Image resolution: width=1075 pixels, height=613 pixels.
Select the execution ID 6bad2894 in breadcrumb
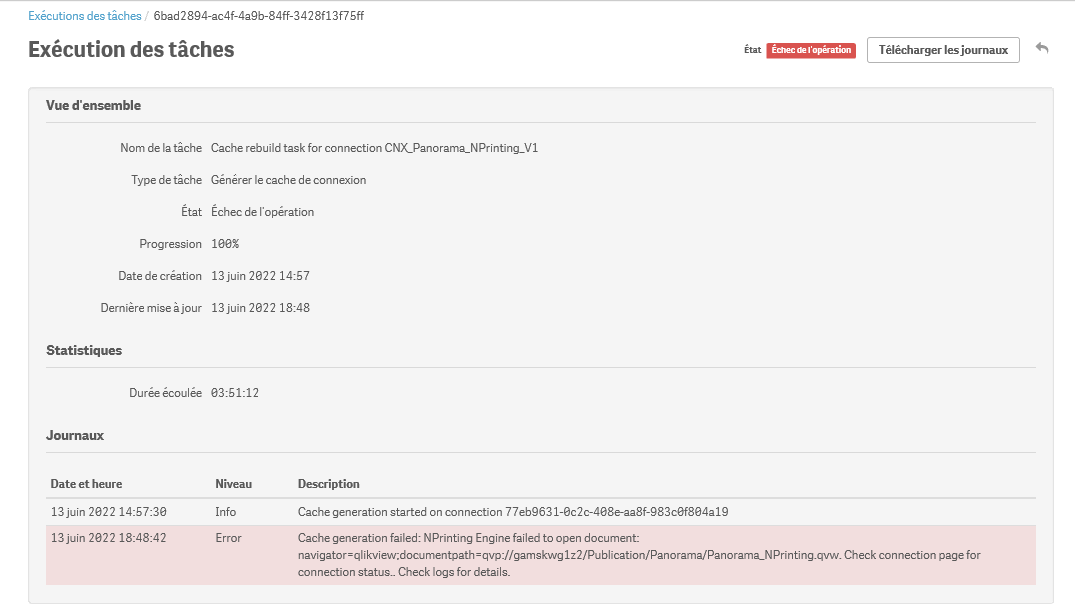(258, 16)
